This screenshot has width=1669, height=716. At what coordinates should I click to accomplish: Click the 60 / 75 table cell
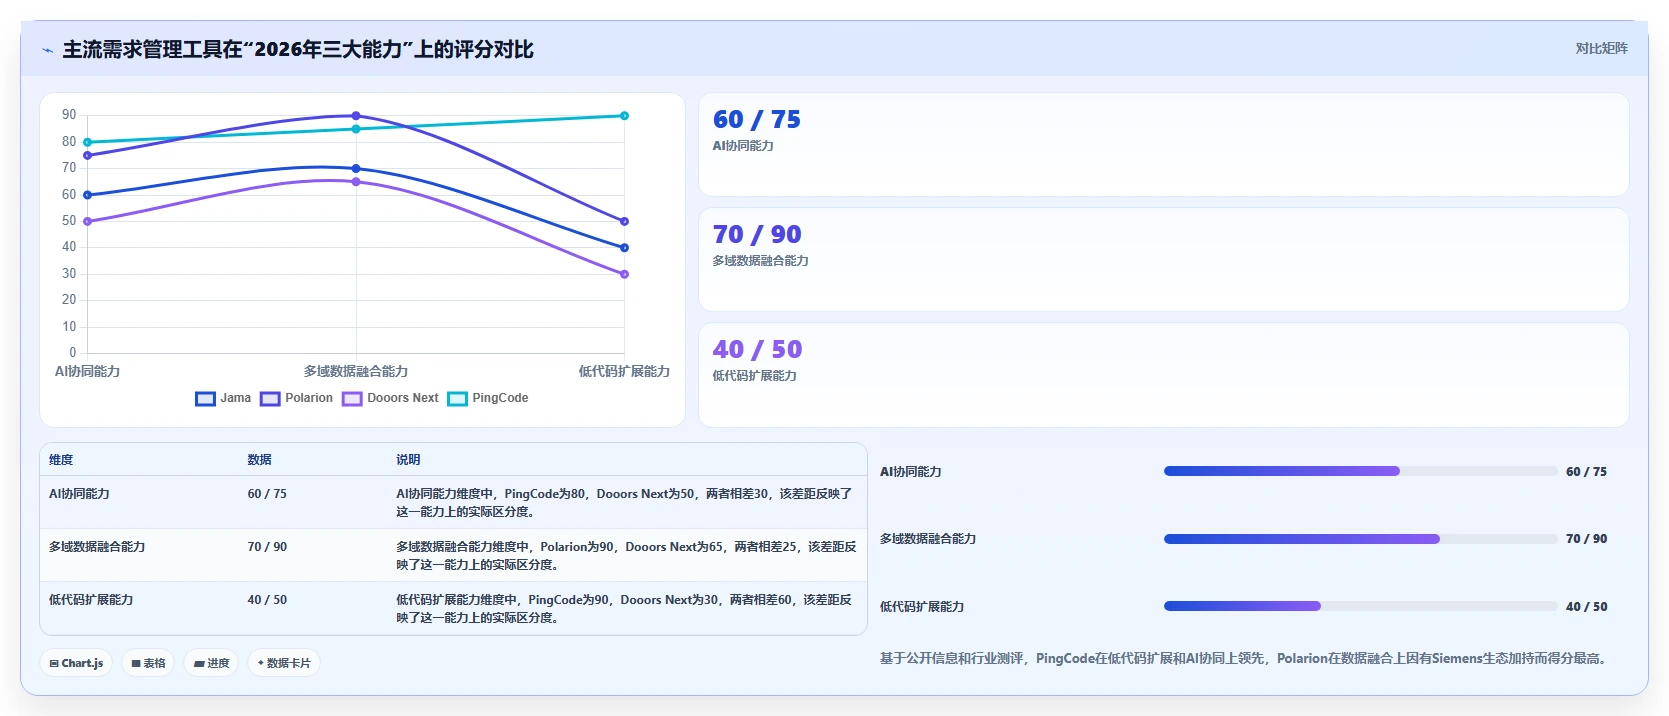[267, 494]
